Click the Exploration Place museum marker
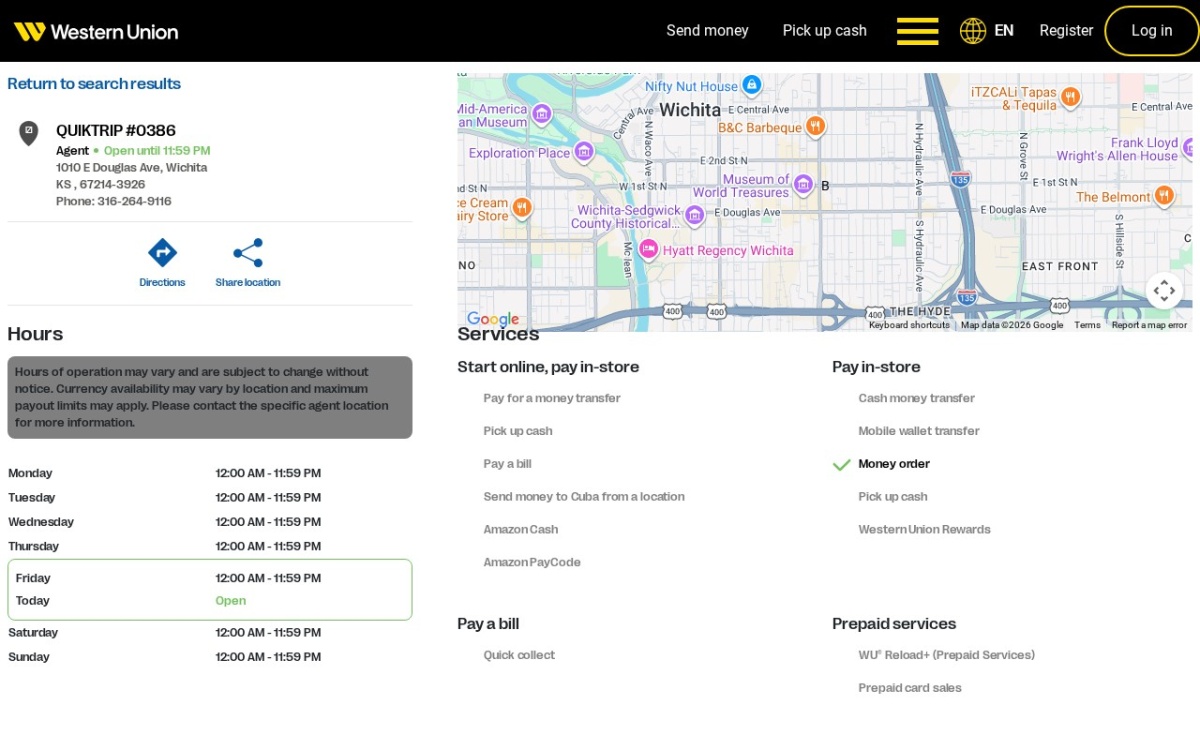 coord(584,152)
